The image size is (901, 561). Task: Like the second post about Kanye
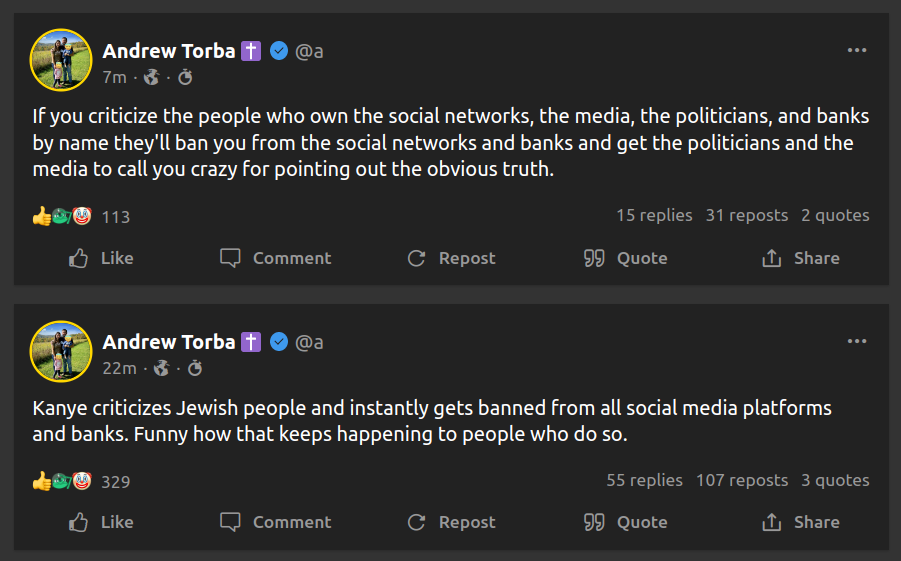point(101,522)
